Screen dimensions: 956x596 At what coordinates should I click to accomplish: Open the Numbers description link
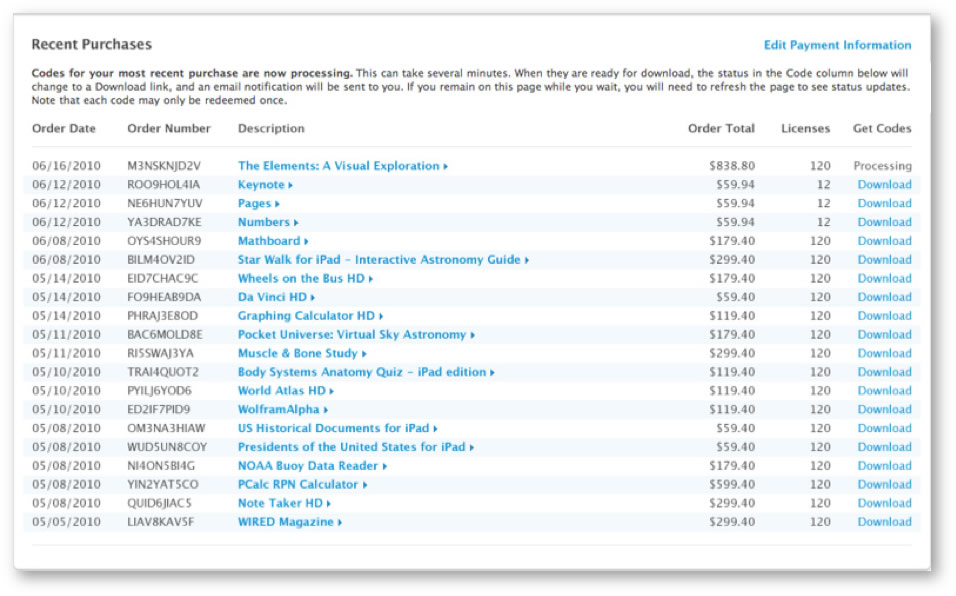268,222
